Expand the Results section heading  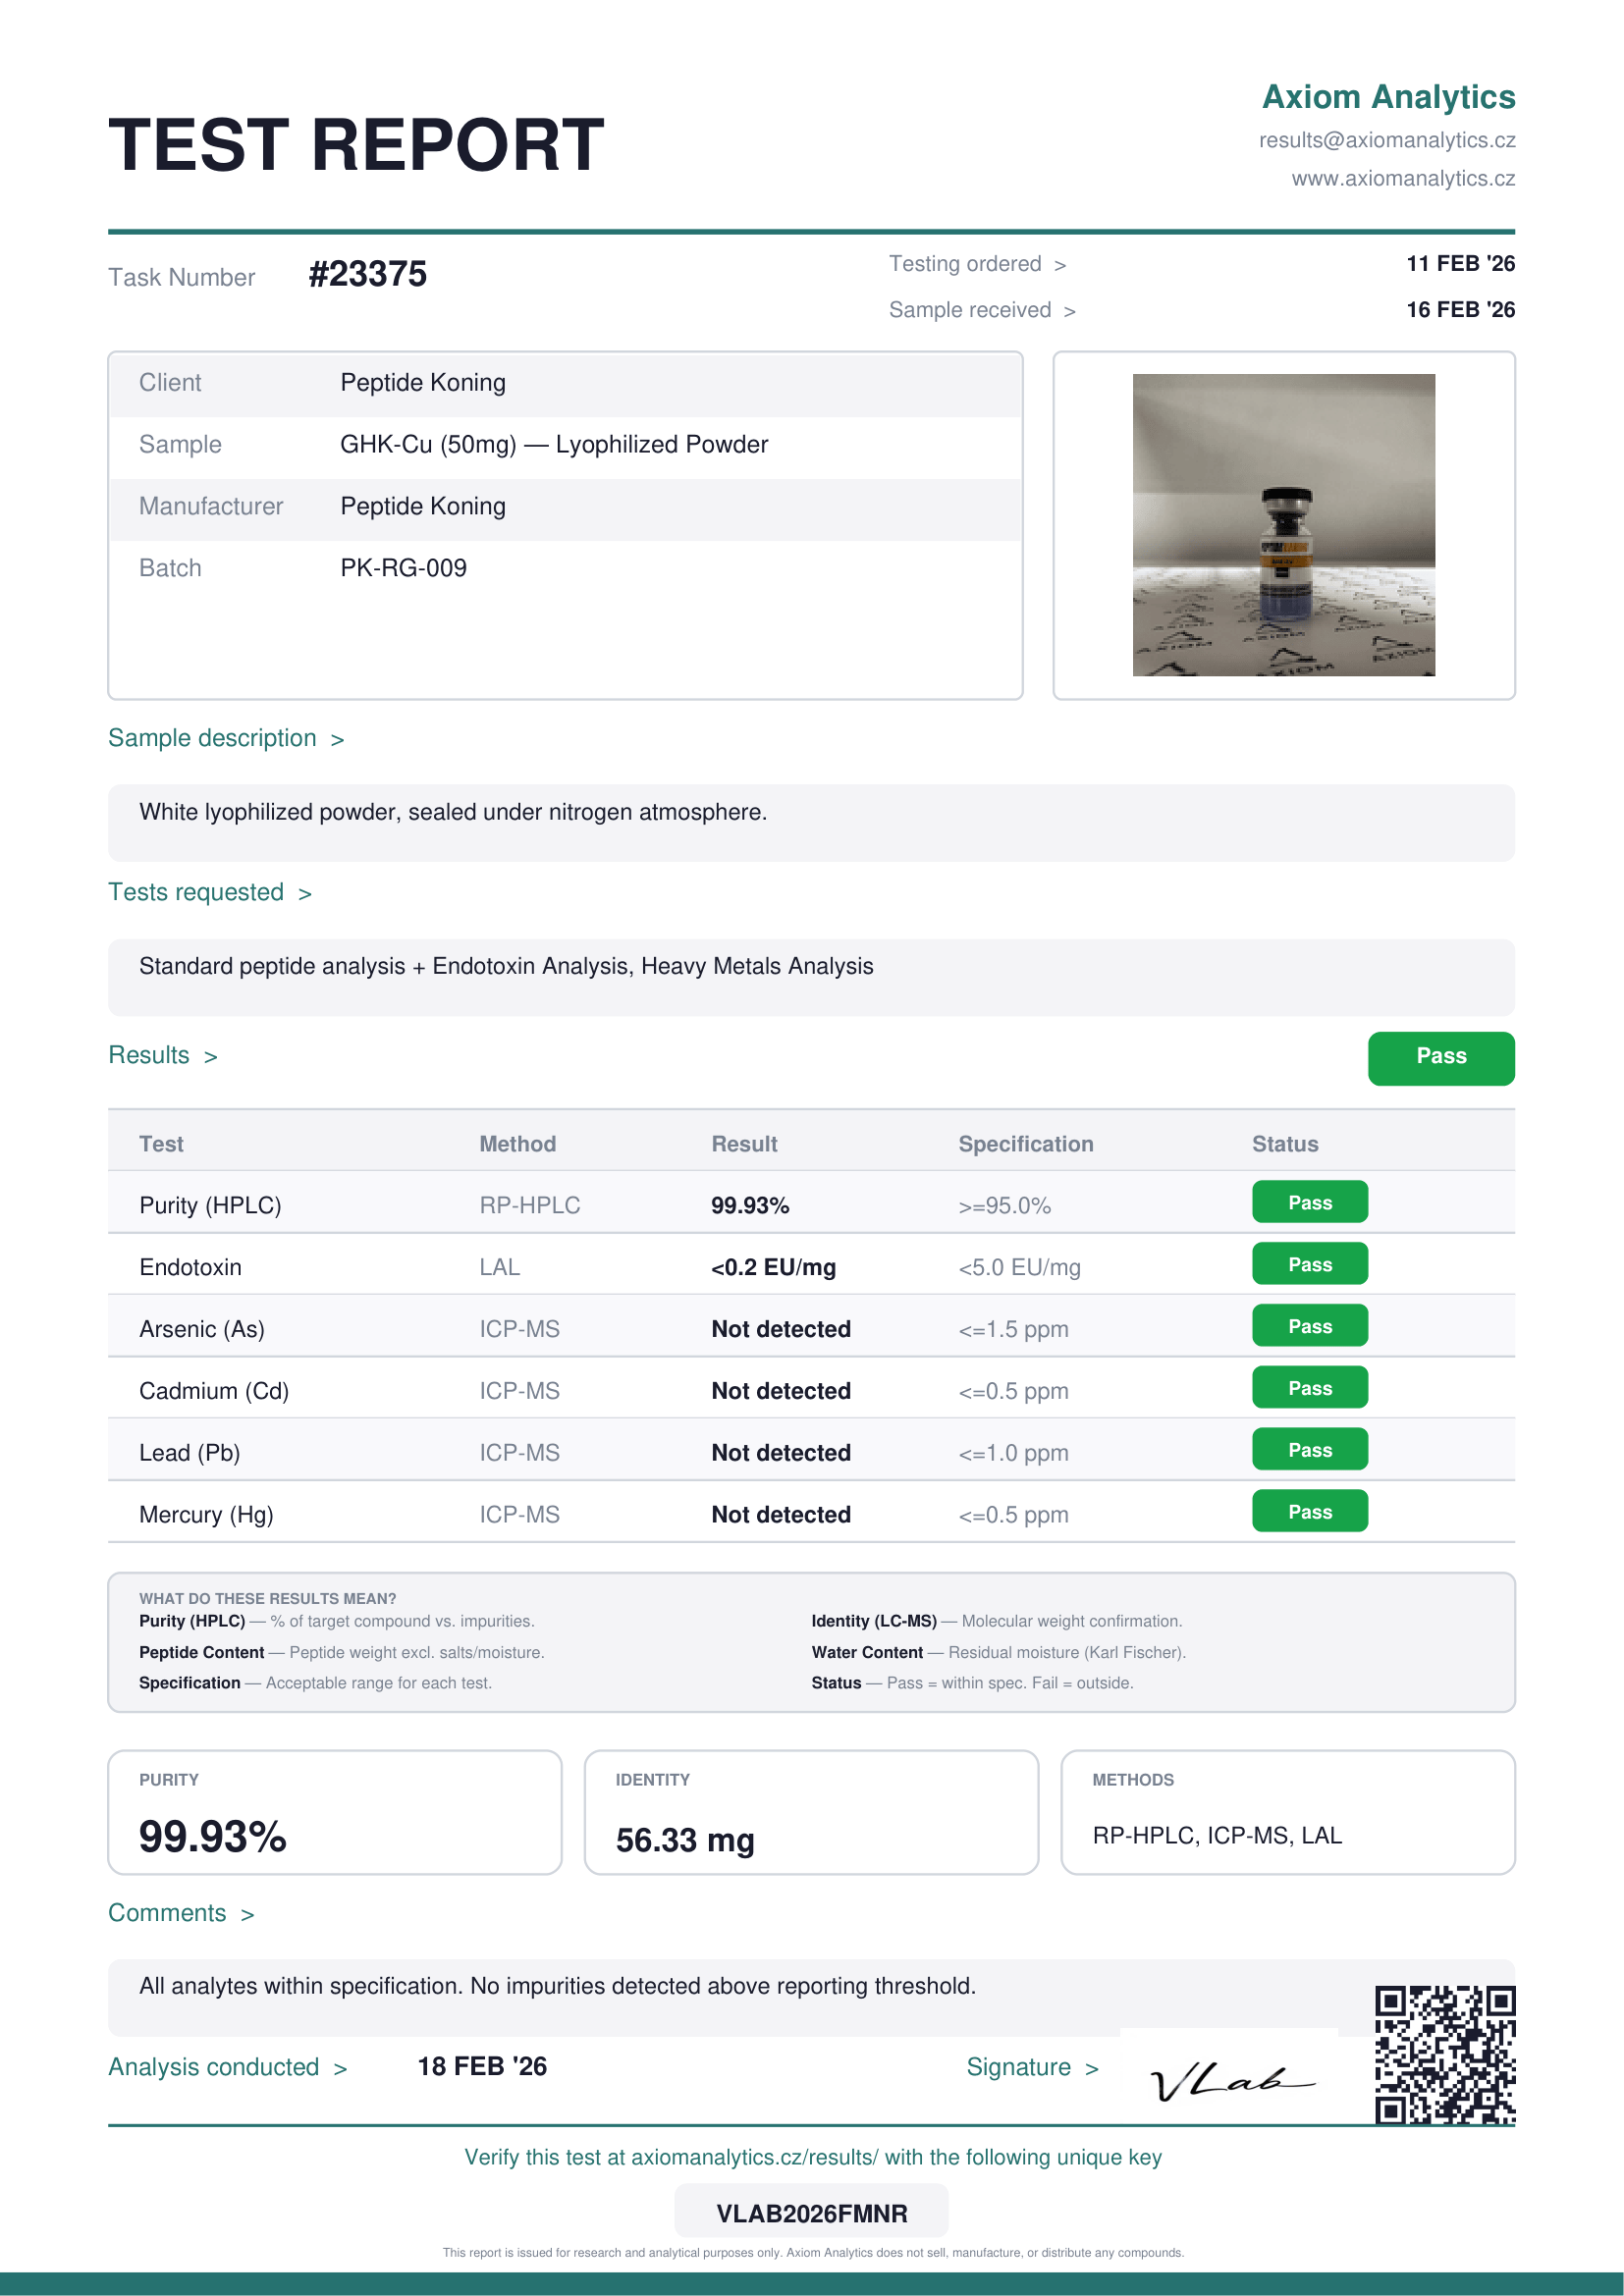[x=163, y=1056]
